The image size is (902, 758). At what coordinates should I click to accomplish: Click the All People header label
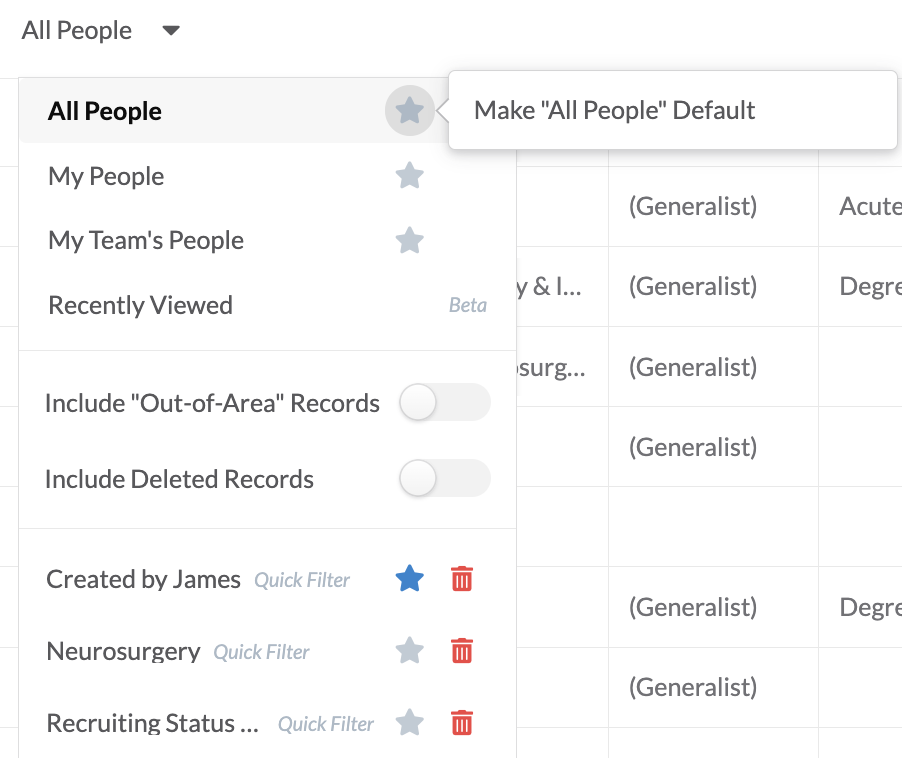[x=77, y=31]
